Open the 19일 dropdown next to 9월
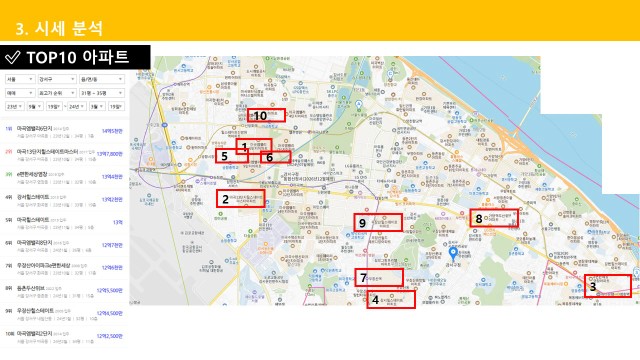The width and height of the screenshot is (640, 360). point(54,107)
